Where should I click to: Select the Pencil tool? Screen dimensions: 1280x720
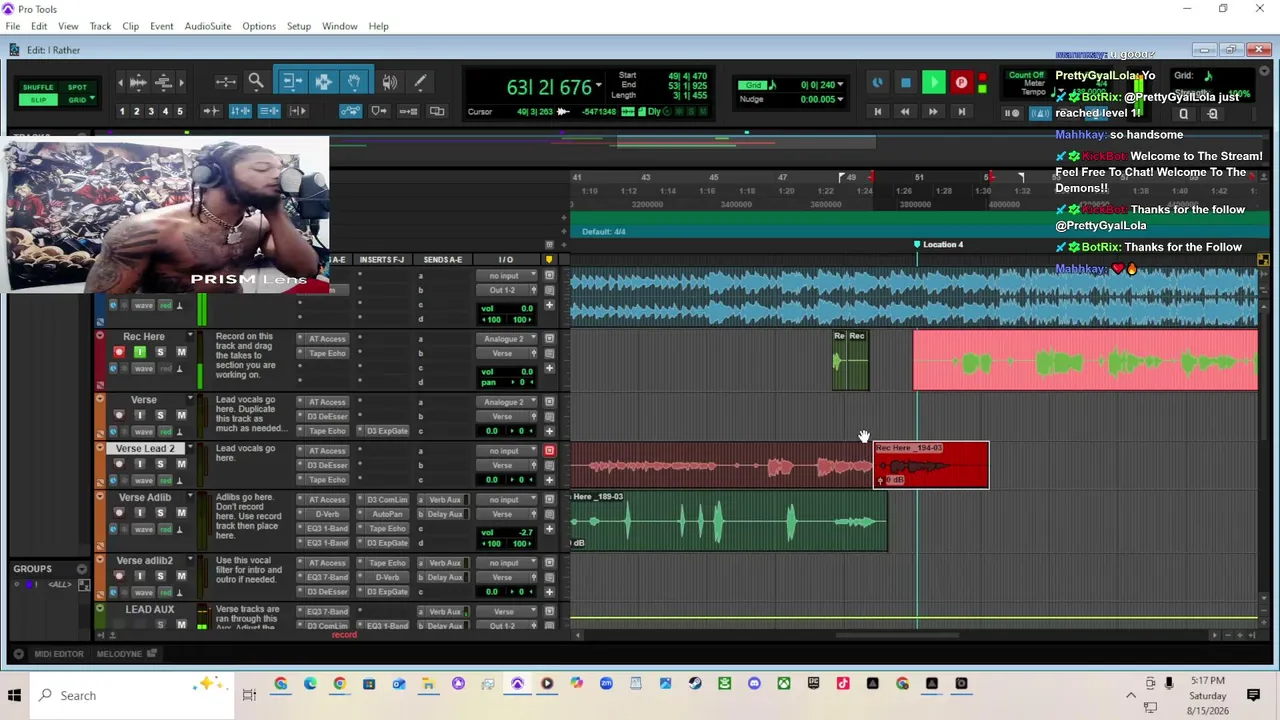pos(420,82)
